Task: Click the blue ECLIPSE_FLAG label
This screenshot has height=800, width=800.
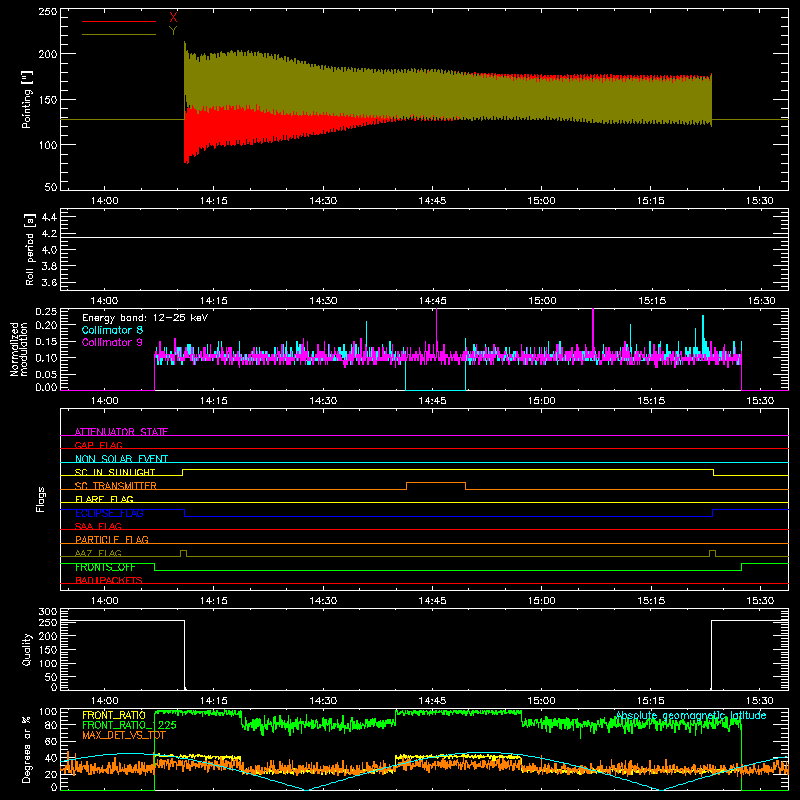Action: pos(109,513)
